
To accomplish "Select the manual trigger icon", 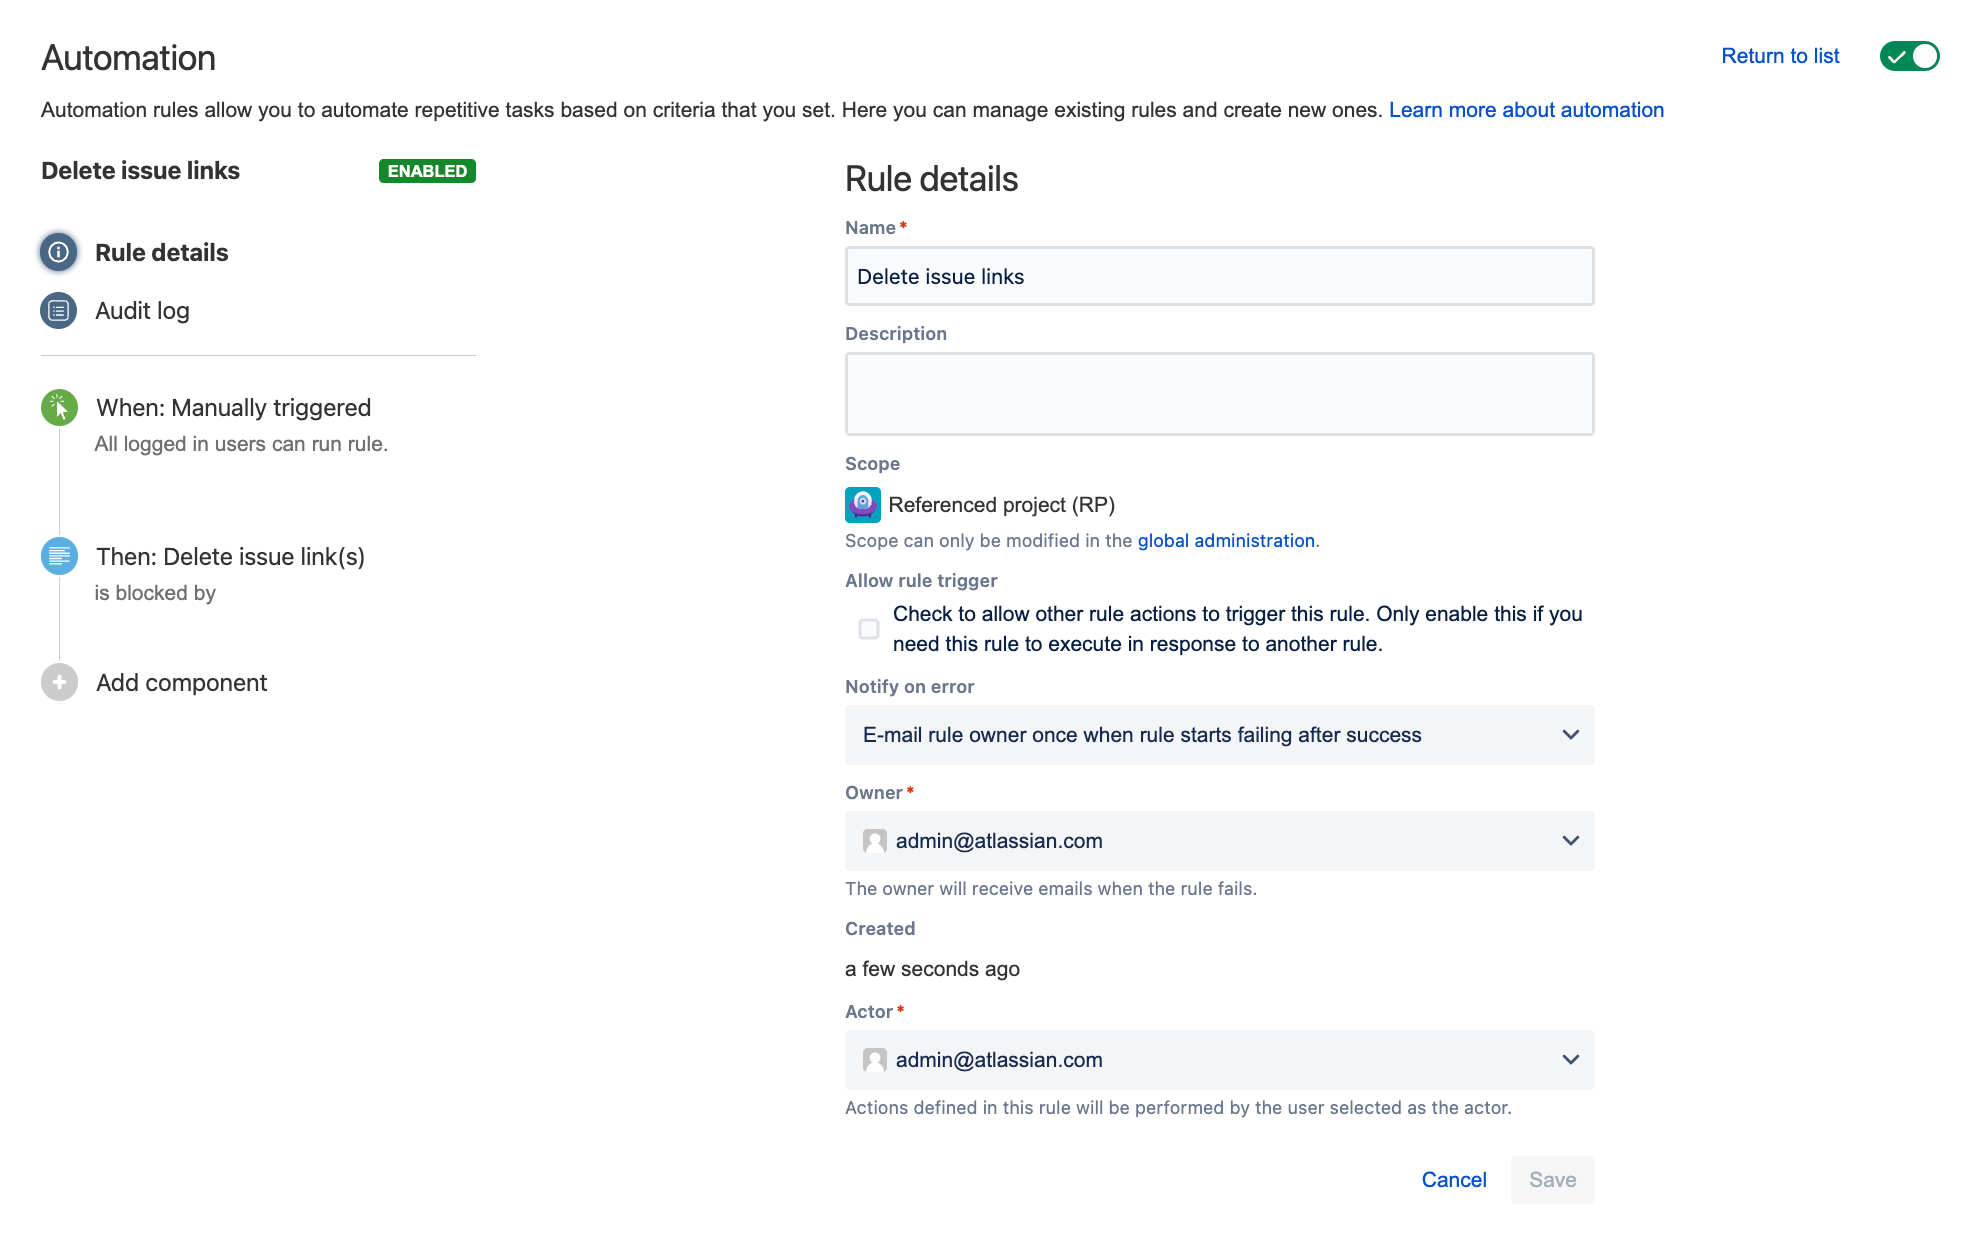I will coord(58,407).
